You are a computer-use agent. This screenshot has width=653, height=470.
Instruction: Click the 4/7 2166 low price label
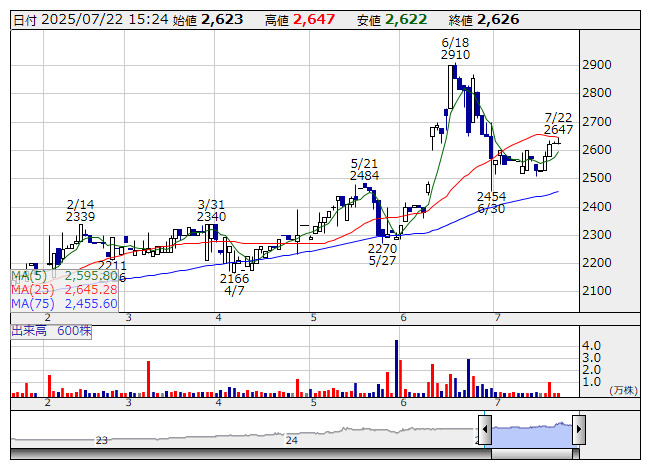click(x=234, y=284)
